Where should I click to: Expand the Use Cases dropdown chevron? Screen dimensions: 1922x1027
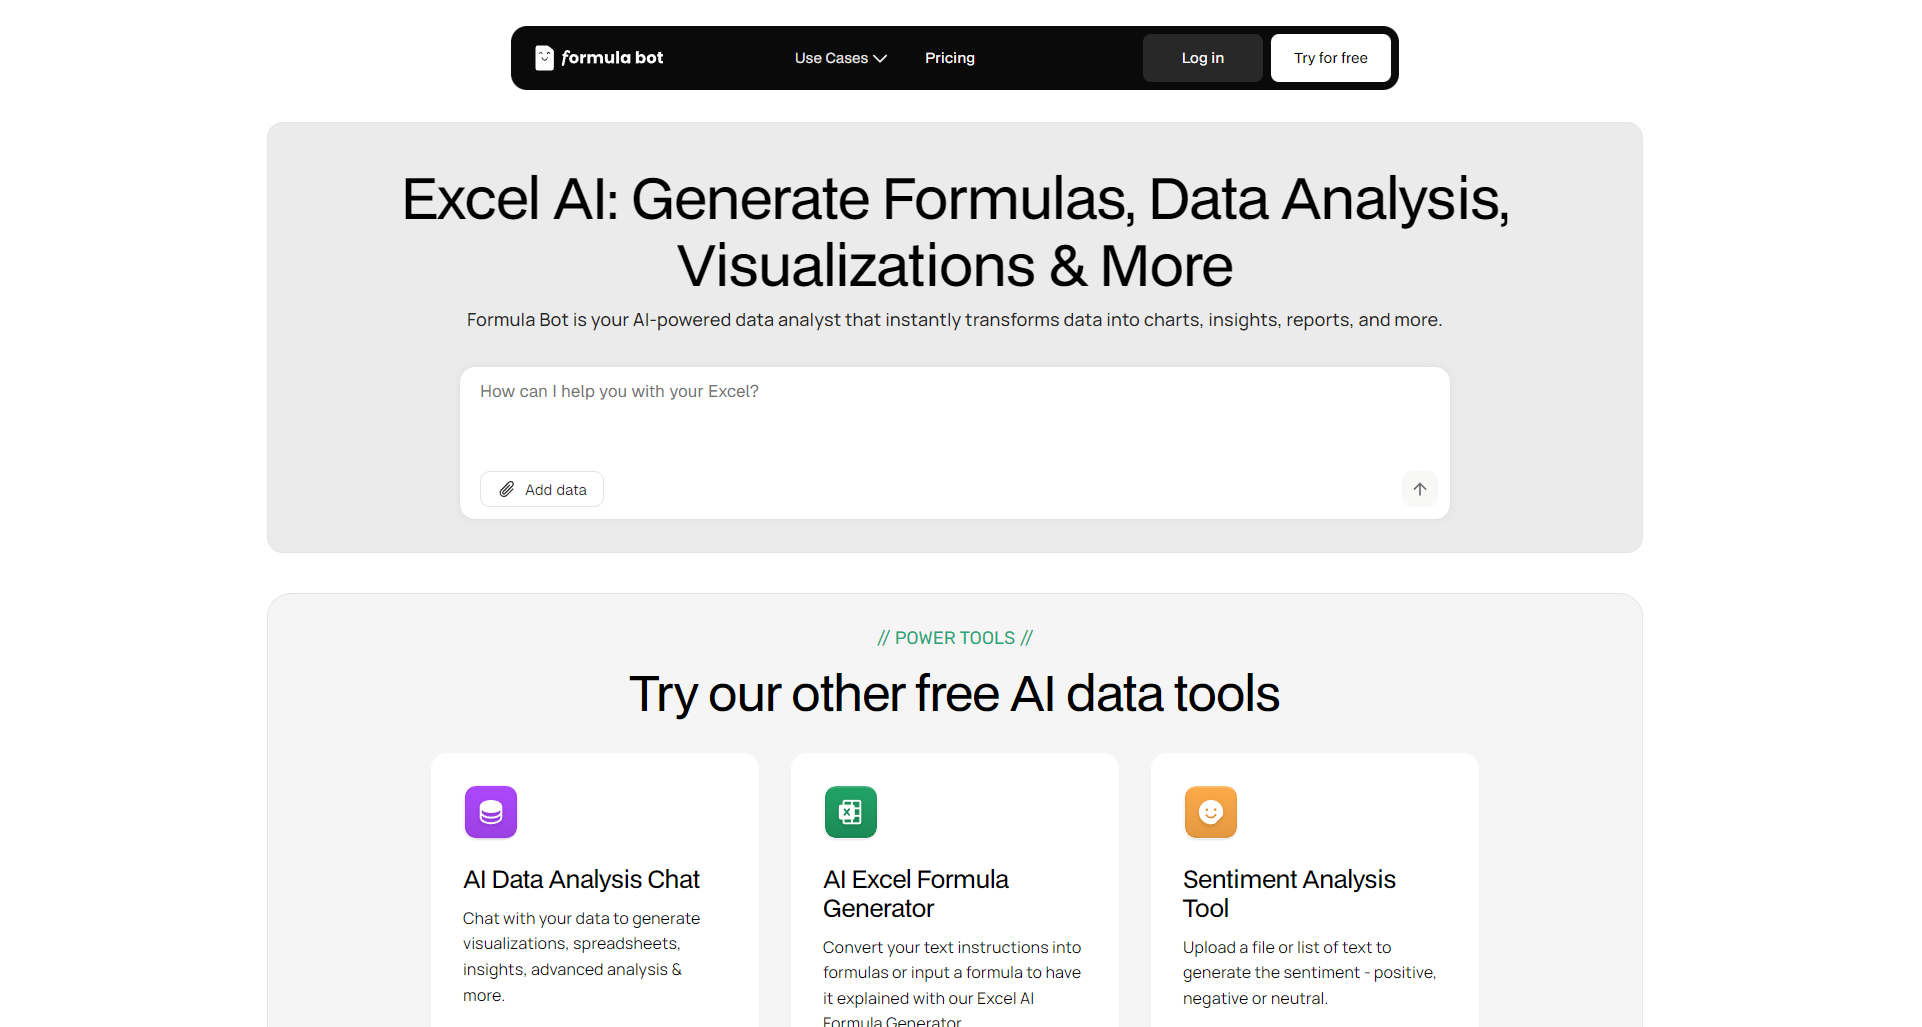click(881, 59)
